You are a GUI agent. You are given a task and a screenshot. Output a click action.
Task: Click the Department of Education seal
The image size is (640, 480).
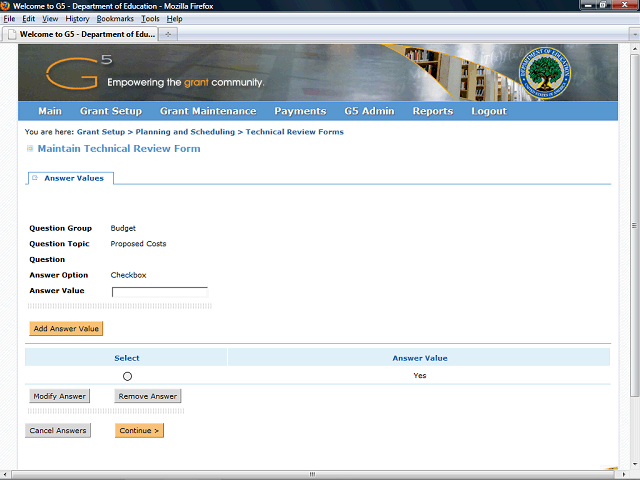[545, 73]
